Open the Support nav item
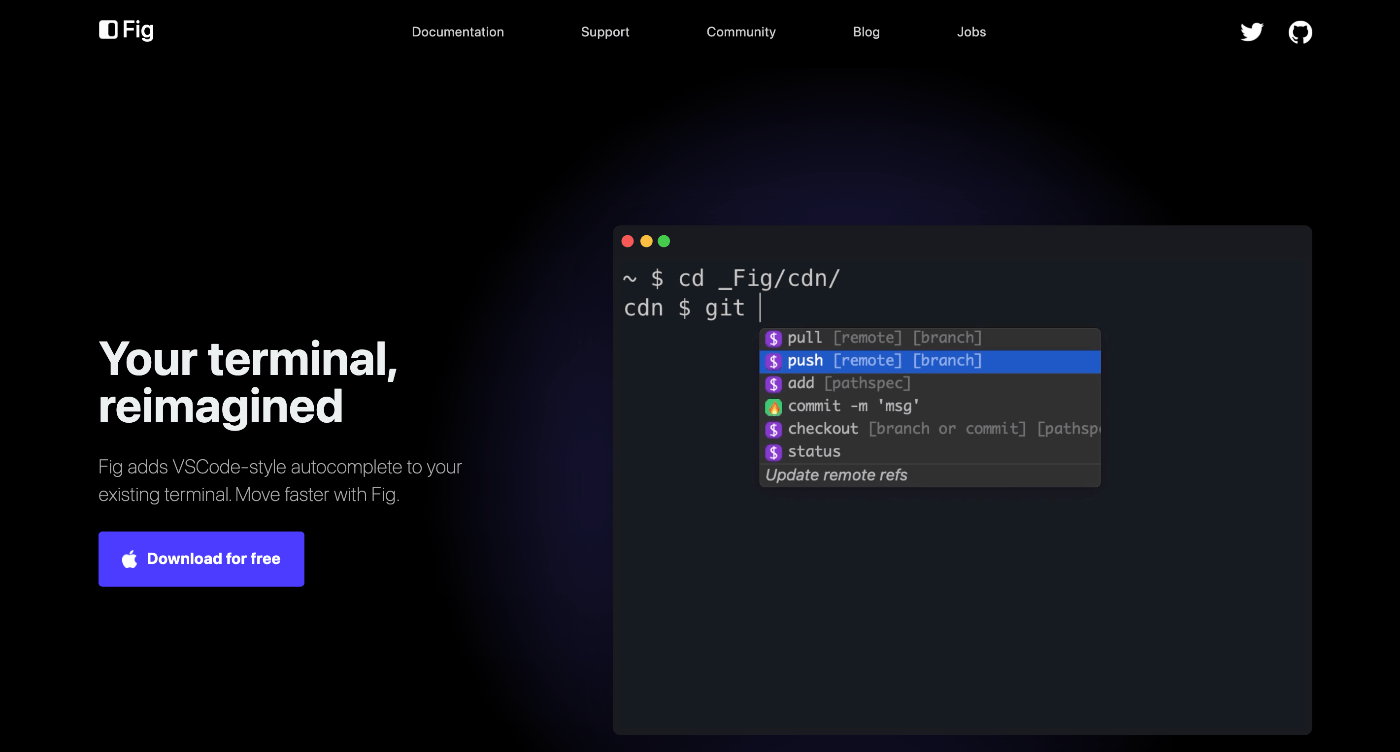The width and height of the screenshot is (1400, 752). (605, 32)
